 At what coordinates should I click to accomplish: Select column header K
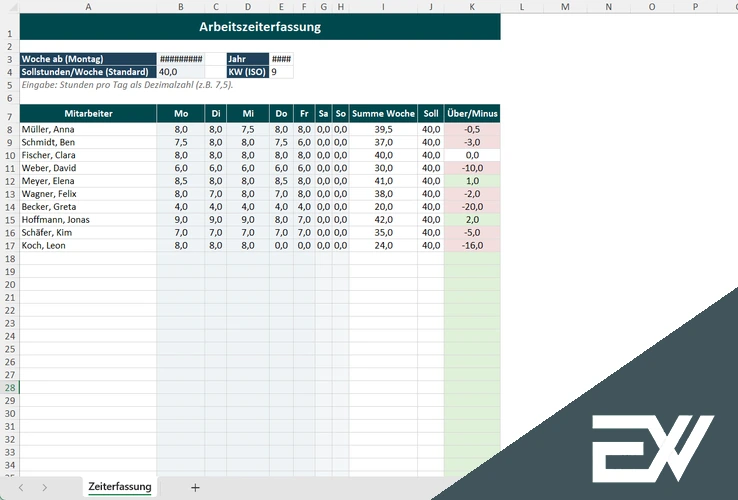[x=472, y=7]
